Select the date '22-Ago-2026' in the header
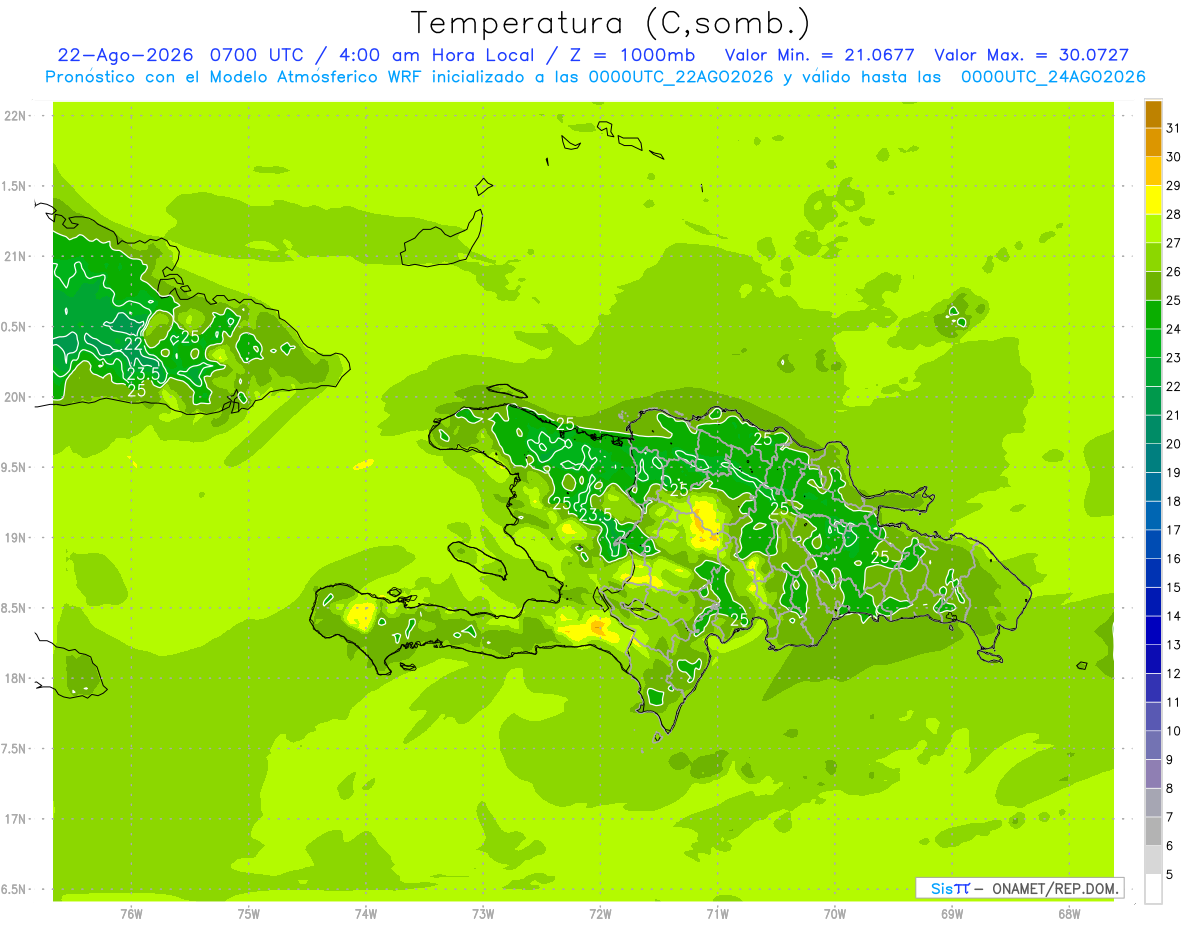This screenshot has width=1200, height=927. click(125, 55)
